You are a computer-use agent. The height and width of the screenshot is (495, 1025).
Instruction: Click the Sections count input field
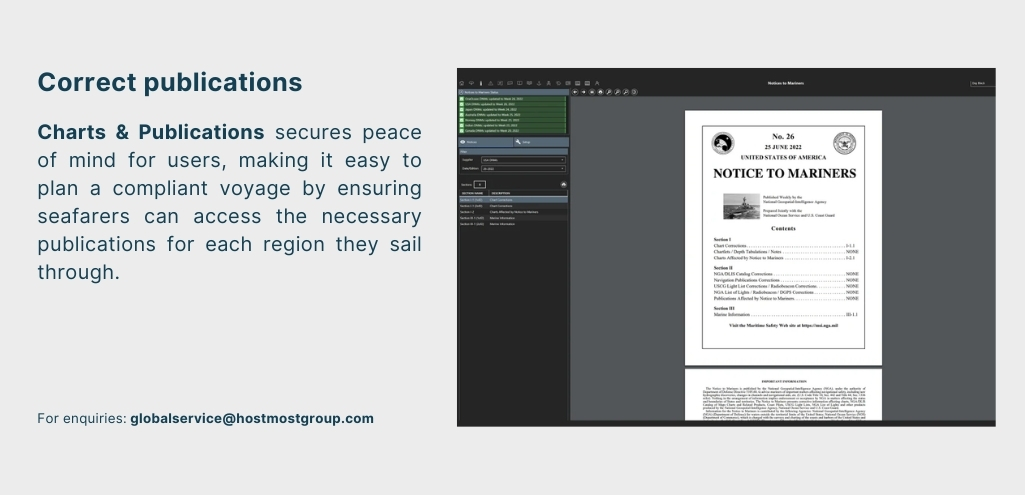[x=479, y=185]
